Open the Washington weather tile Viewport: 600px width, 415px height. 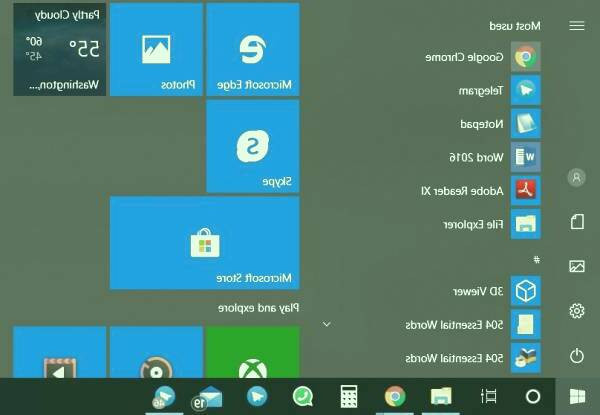coord(58,49)
